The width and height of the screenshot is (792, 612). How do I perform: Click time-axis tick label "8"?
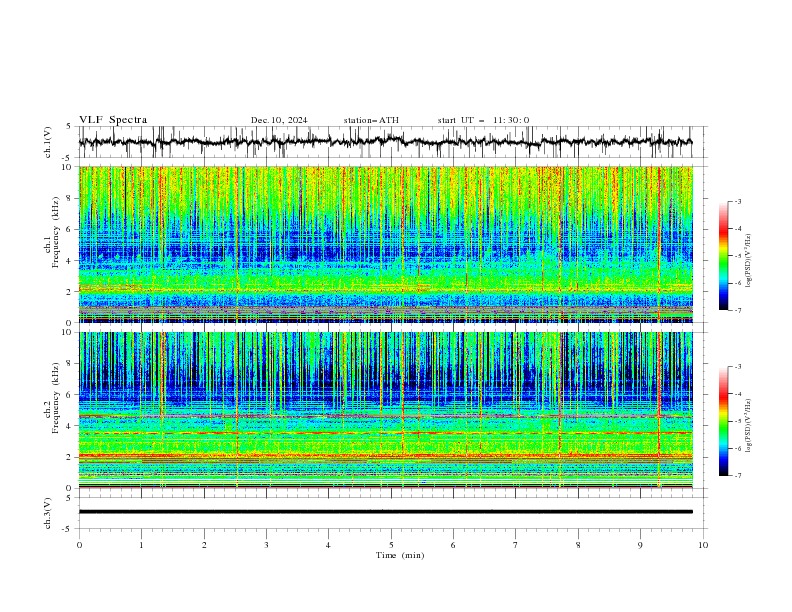[578, 545]
